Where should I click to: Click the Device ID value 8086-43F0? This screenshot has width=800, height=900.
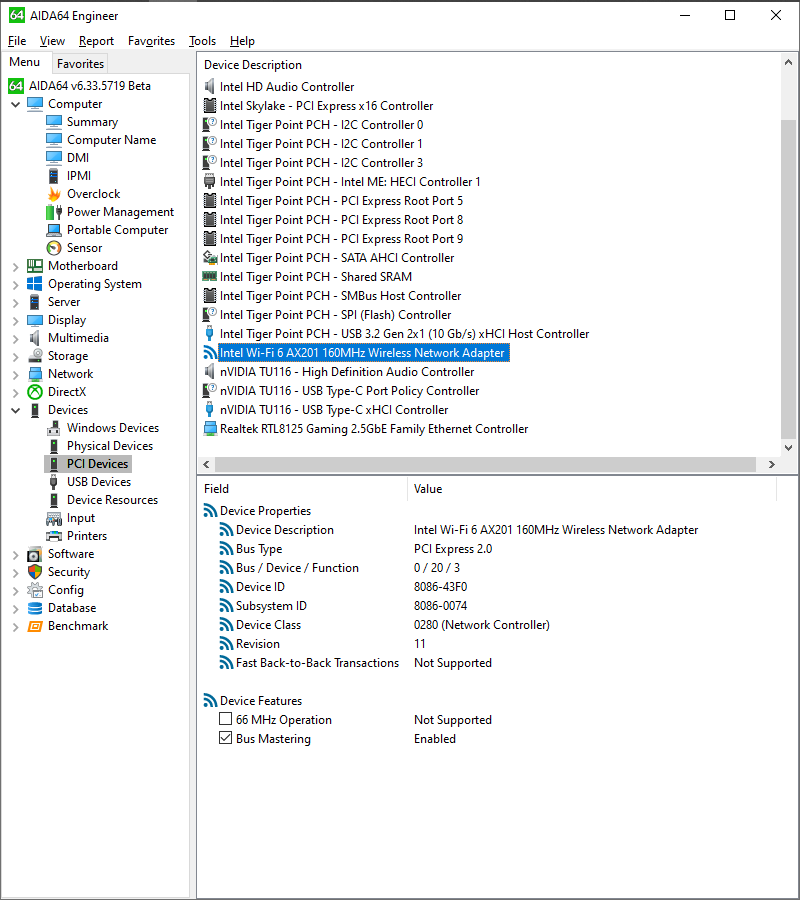tap(441, 587)
